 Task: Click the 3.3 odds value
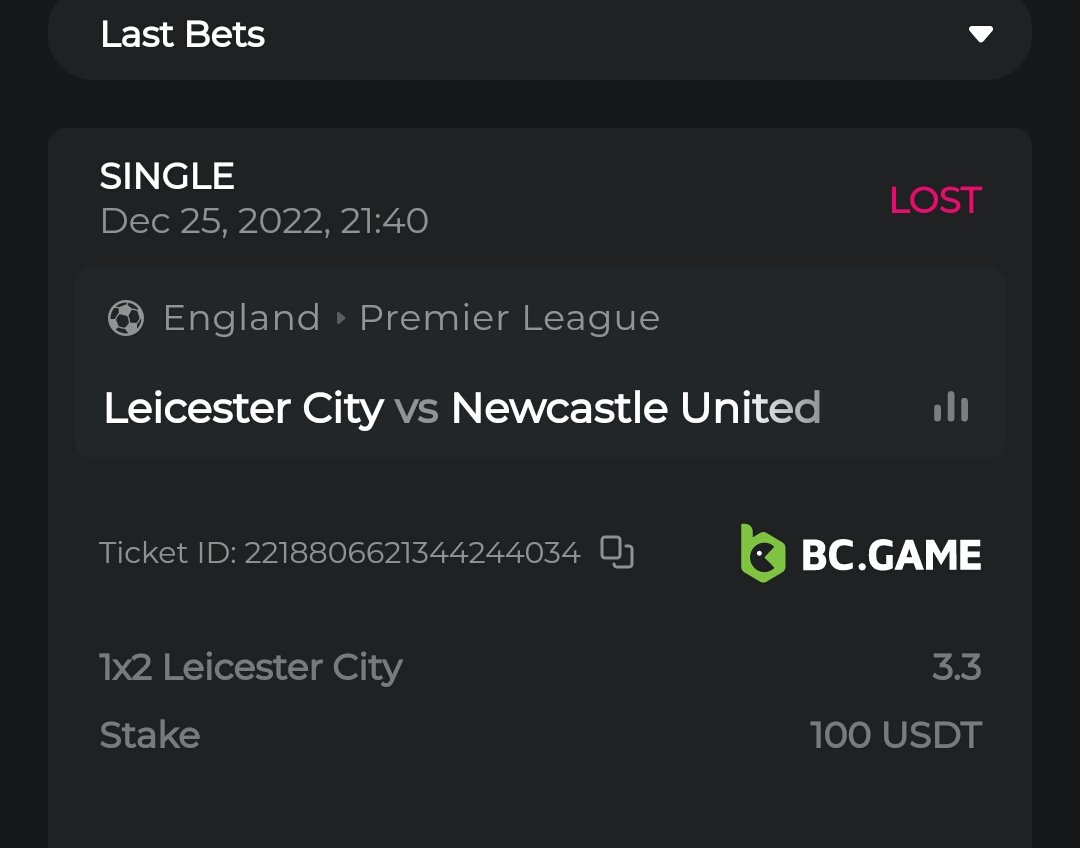tap(956, 667)
